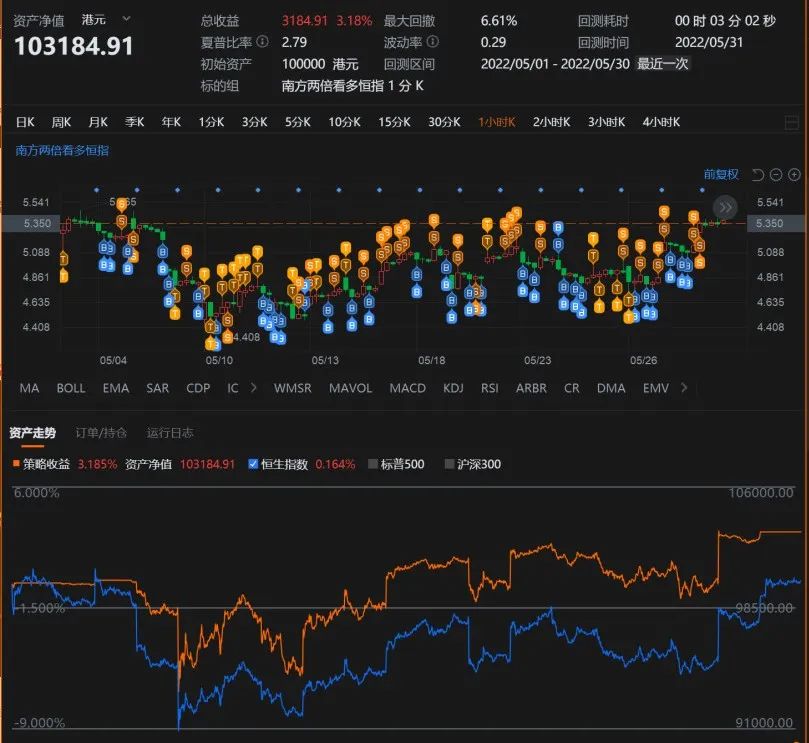Switch to the 订单/持仓 tab
Screen dimensions: 809x743
click(103, 433)
